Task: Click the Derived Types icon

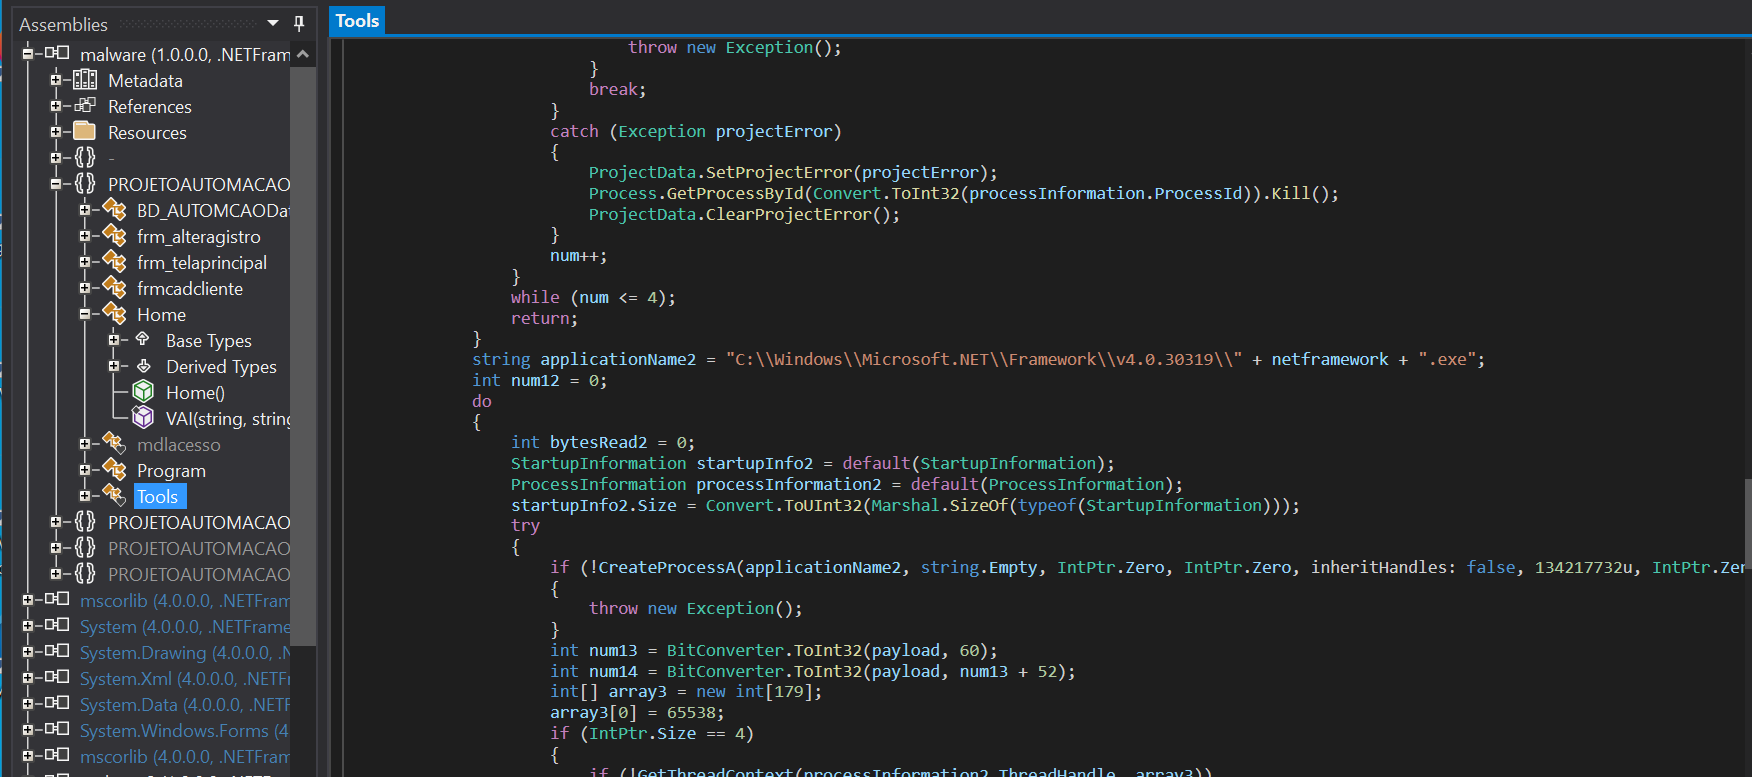Action: click(x=143, y=366)
